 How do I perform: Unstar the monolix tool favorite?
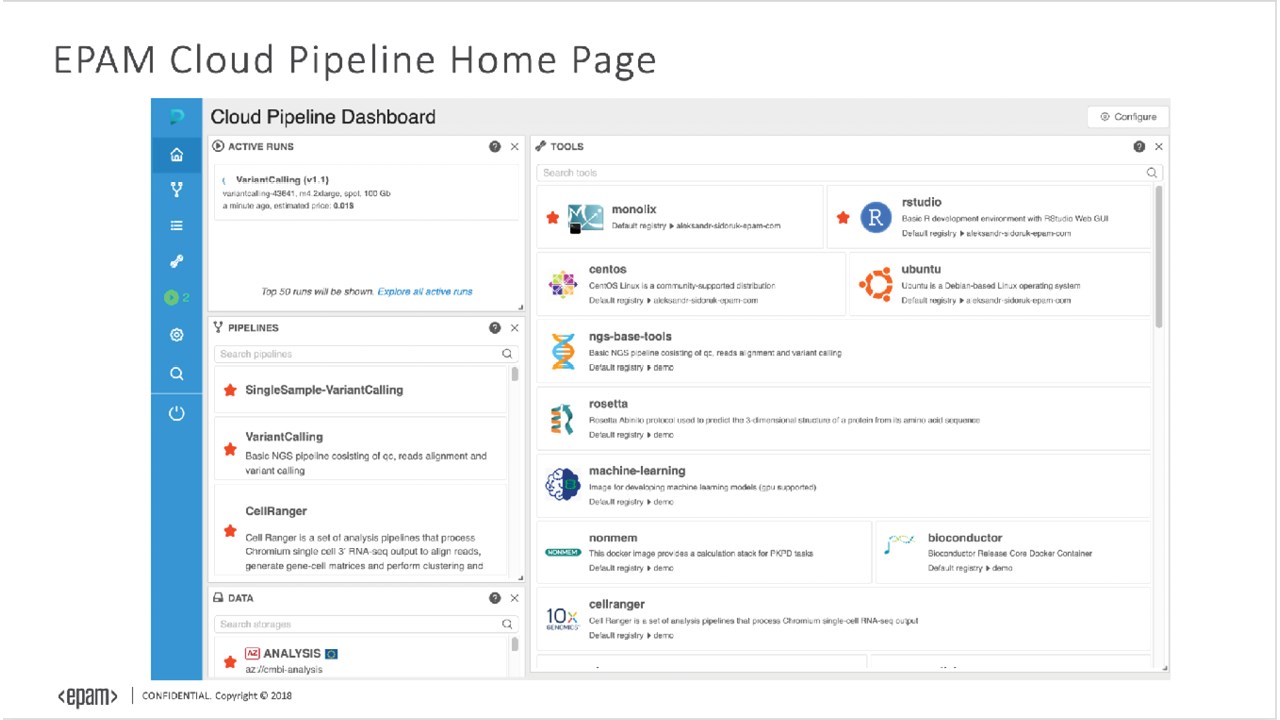553,217
